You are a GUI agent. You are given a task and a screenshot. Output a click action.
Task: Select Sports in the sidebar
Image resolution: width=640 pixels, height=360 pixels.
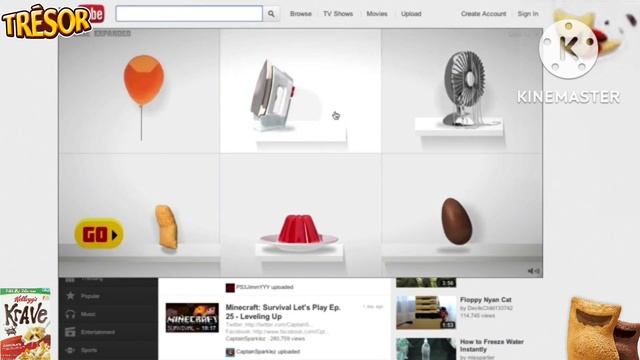(89, 350)
